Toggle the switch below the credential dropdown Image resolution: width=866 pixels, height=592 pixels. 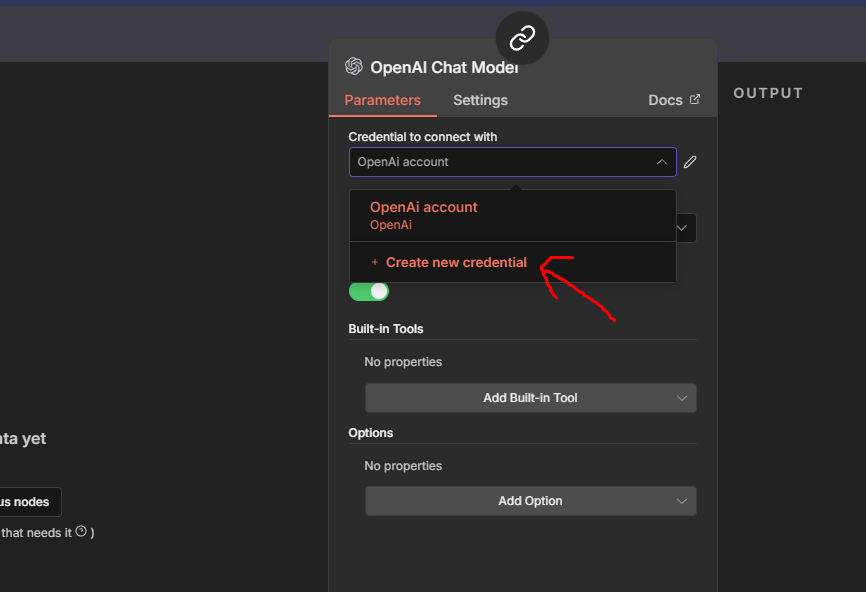pos(369,291)
